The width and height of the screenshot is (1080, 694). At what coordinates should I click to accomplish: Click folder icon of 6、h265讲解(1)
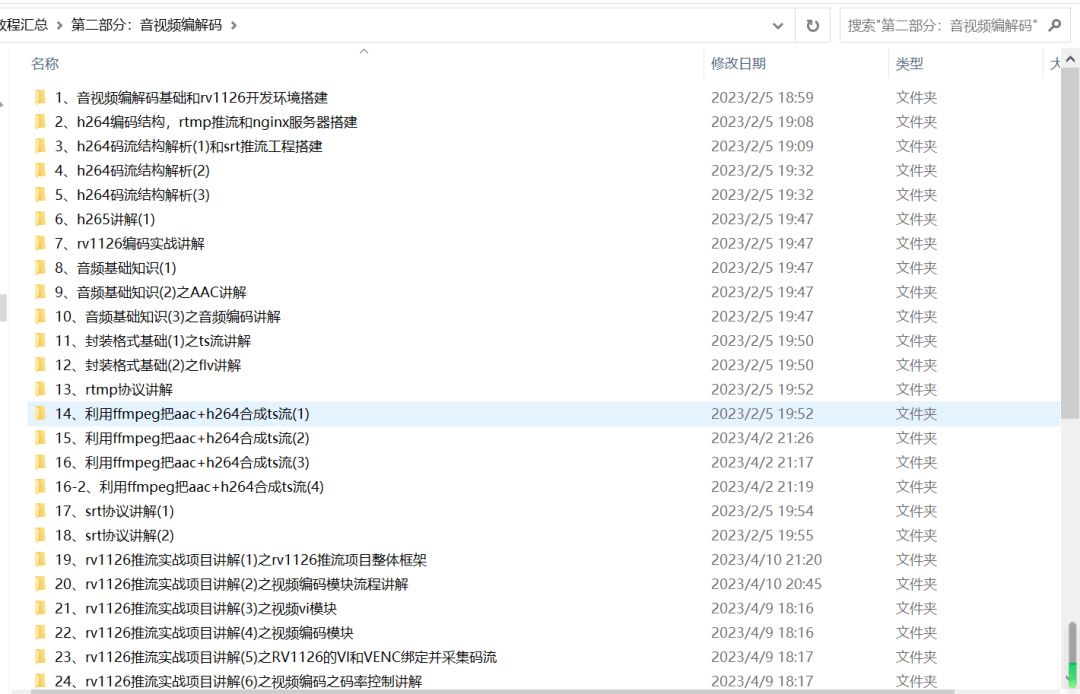click(41, 219)
